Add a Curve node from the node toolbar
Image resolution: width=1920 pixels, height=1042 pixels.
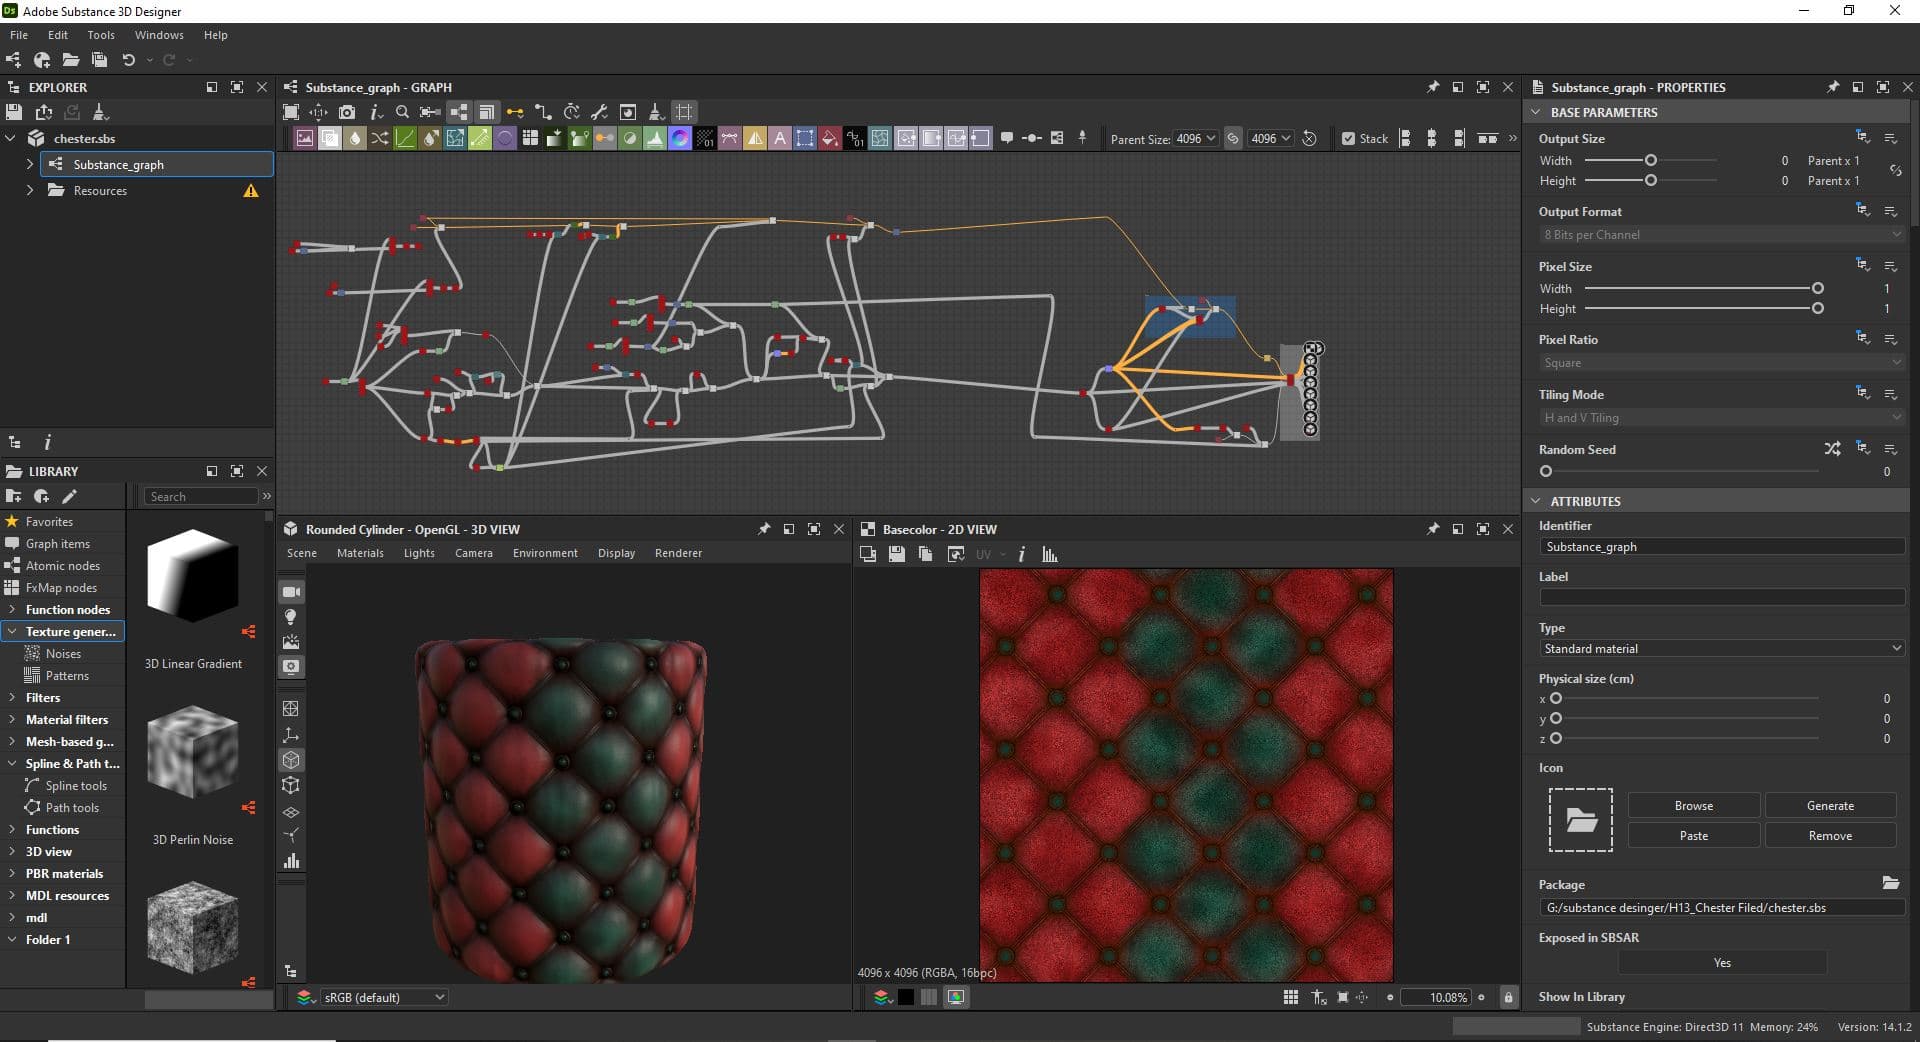point(405,138)
